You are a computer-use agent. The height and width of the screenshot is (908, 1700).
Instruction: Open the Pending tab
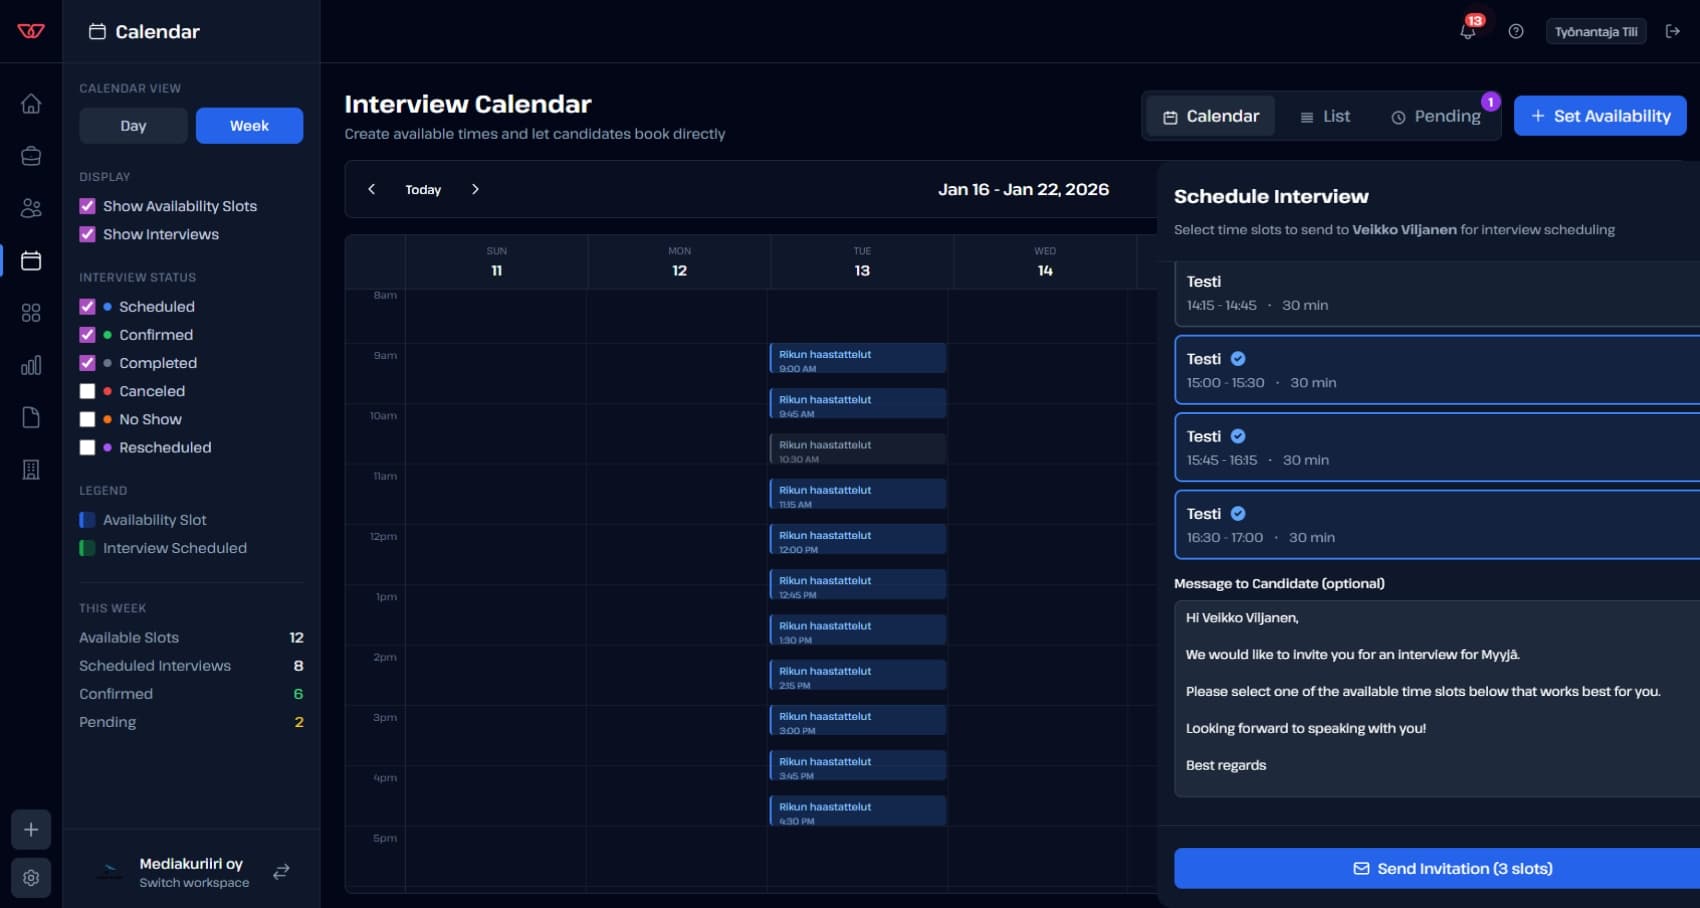tap(1435, 117)
